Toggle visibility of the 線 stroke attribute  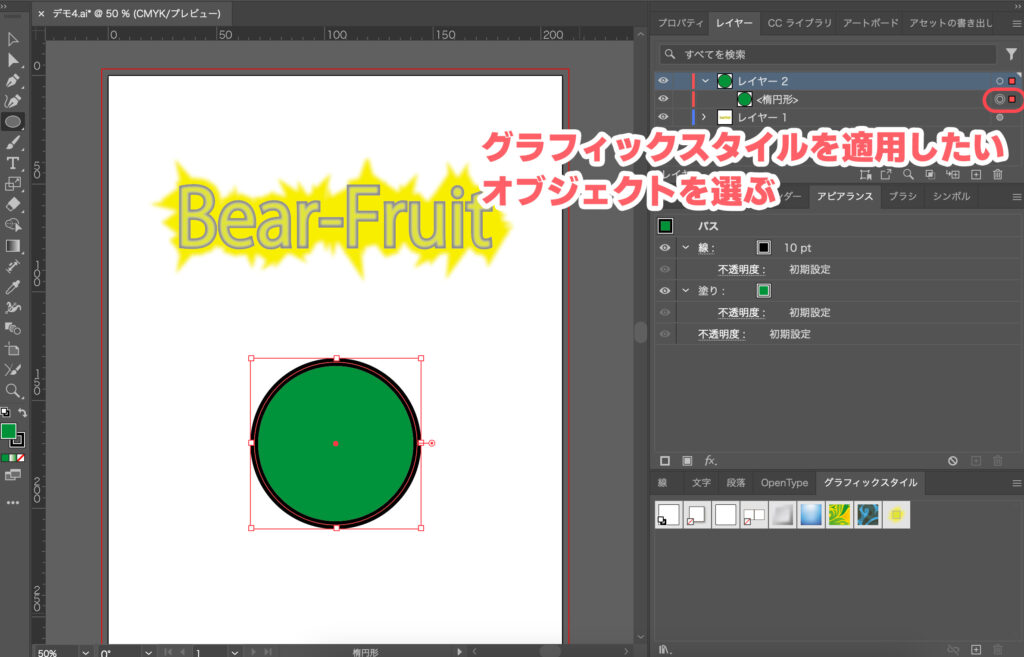[664, 247]
